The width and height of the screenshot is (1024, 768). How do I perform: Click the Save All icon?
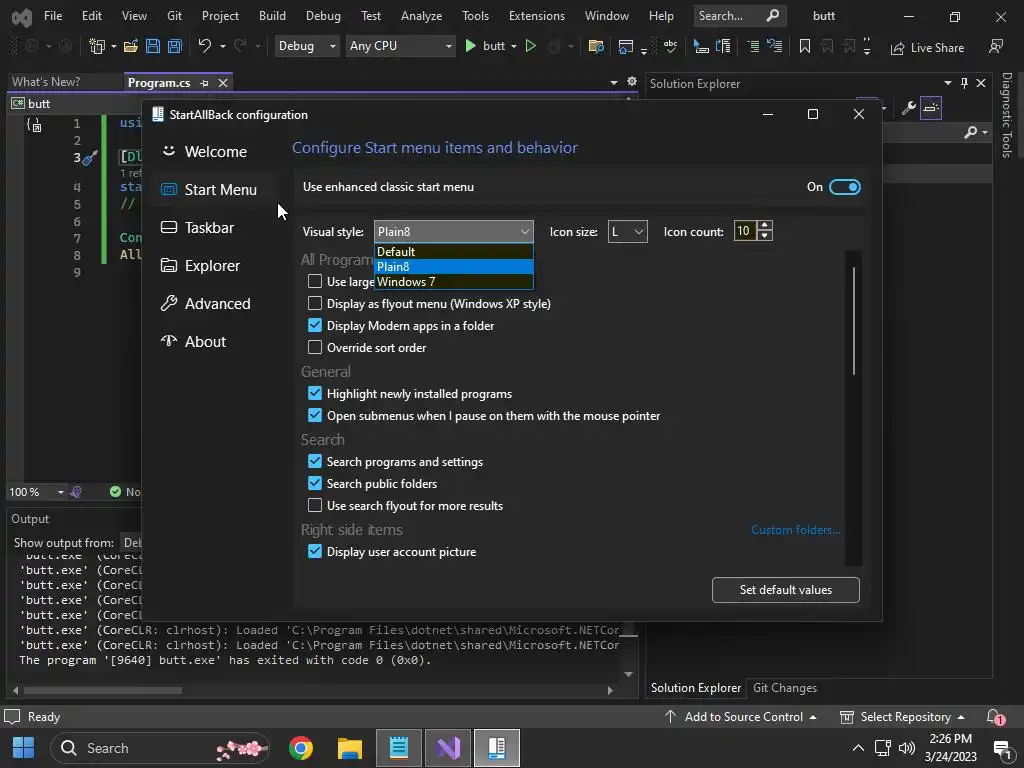(x=175, y=46)
